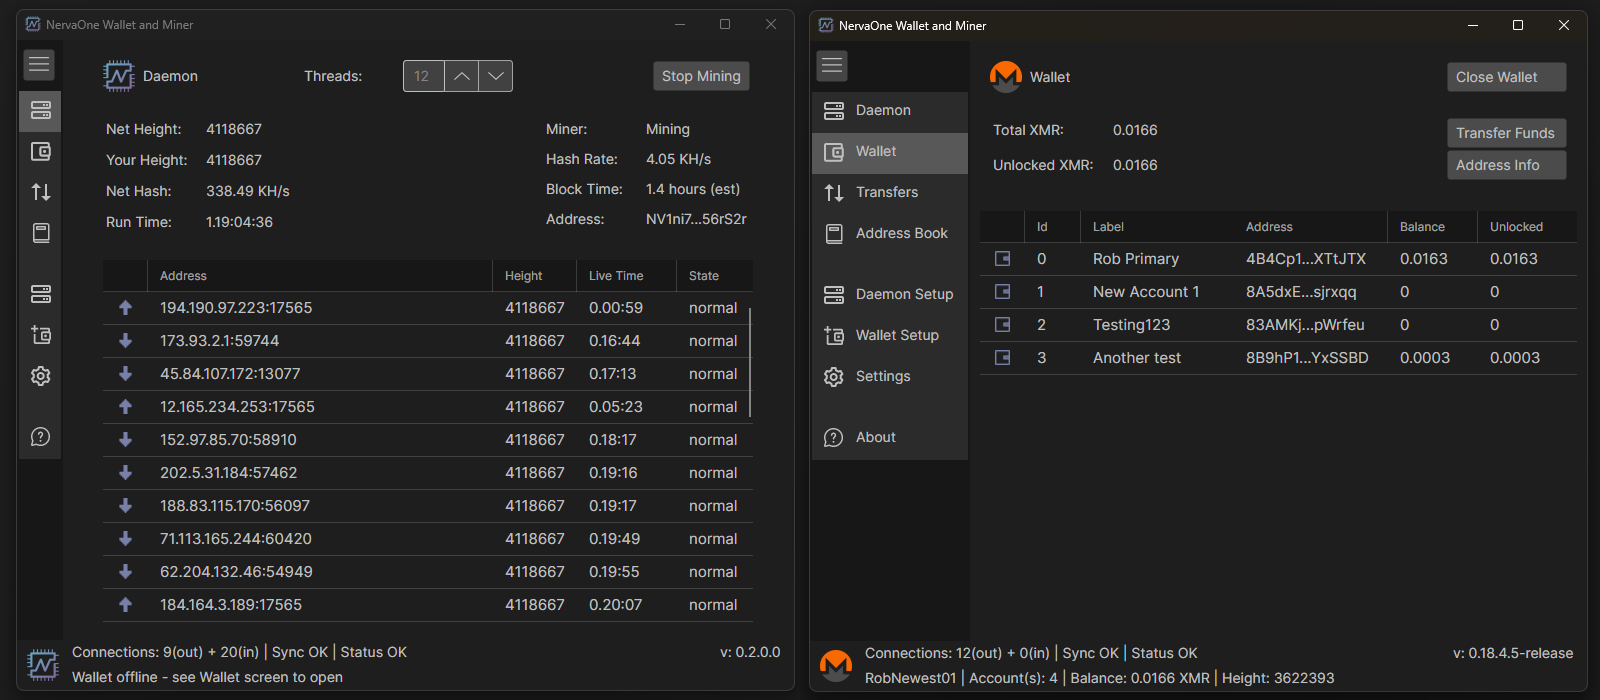Image resolution: width=1600 pixels, height=700 pixels.
Task: Click the peer list vertical scrollbar
Action: tap(750, 362)
